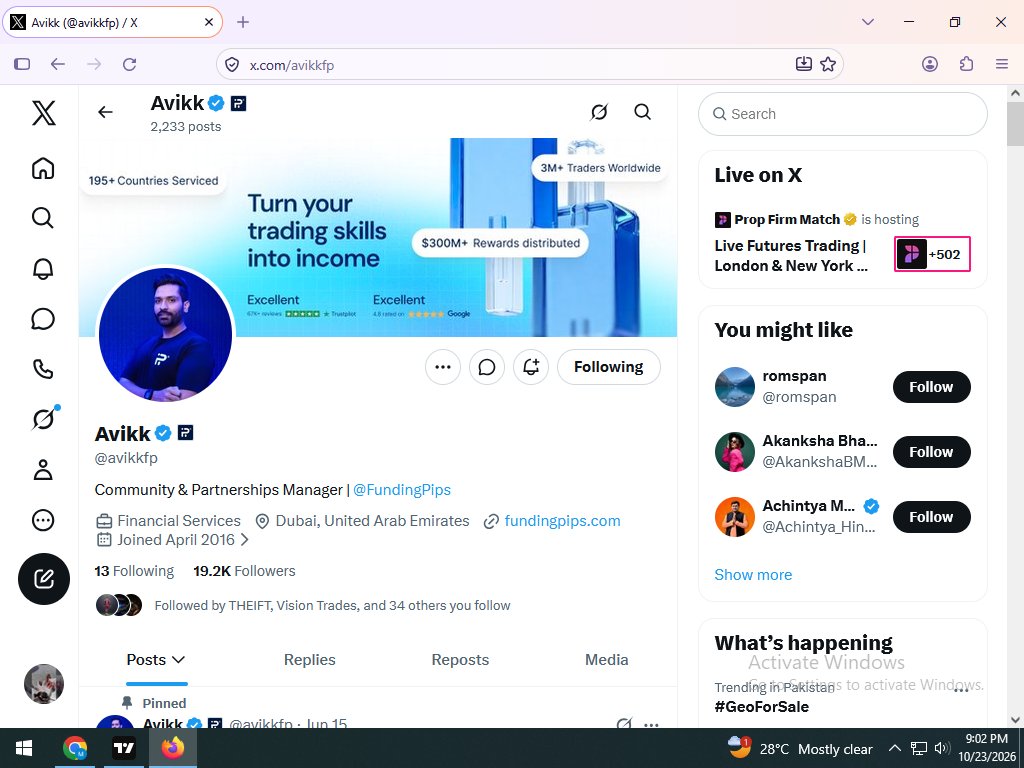View the 19.2K Followers list
The width and height of the screenshot is (1024, 768).
244,571
